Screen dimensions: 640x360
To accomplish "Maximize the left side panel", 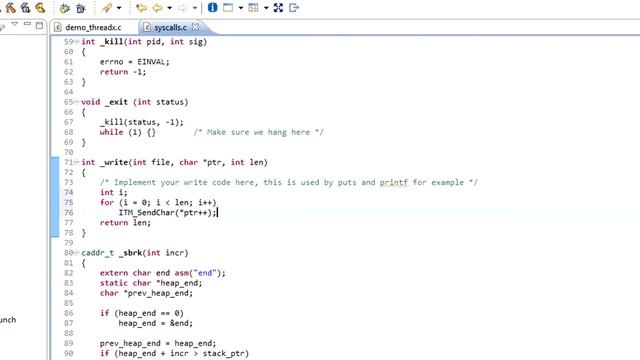I will (x=39, y=25).
